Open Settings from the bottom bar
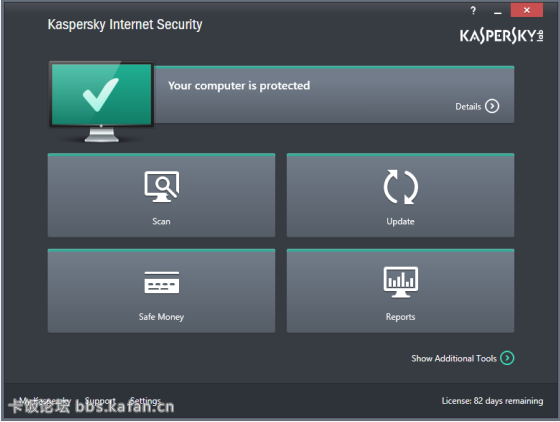The image size is (560, 422). tap(145, 401)
